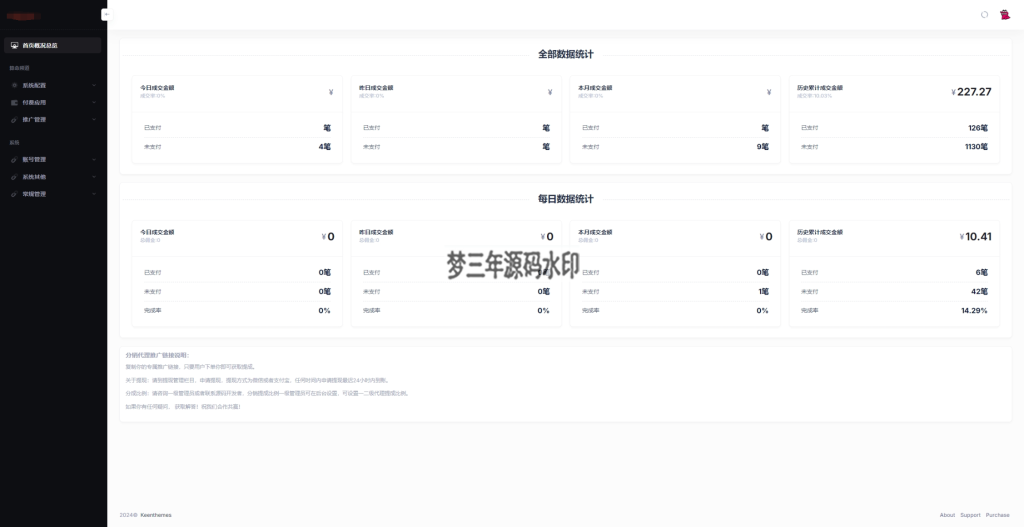Expand the 推广管理 chevron
Viewport: 1024px width, 527px height.
coord(94,119)
